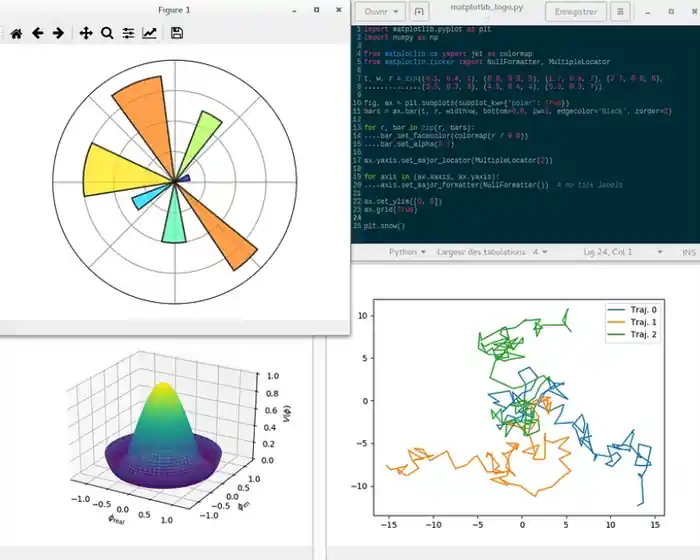Viewport: 700px width, 560px height.
Task: Click the matplotlib_logo.py title text
Action: [487, 8]
